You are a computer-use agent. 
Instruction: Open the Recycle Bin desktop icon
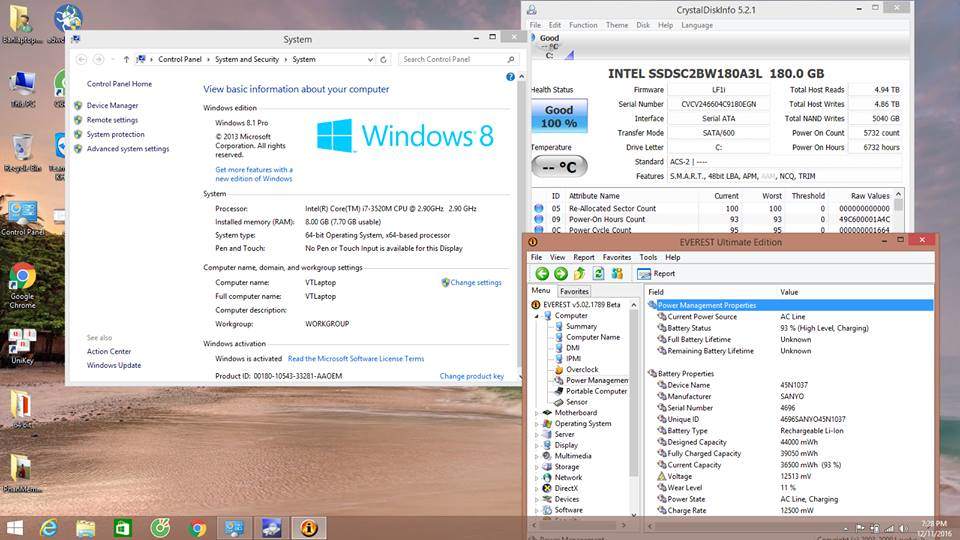23,152
